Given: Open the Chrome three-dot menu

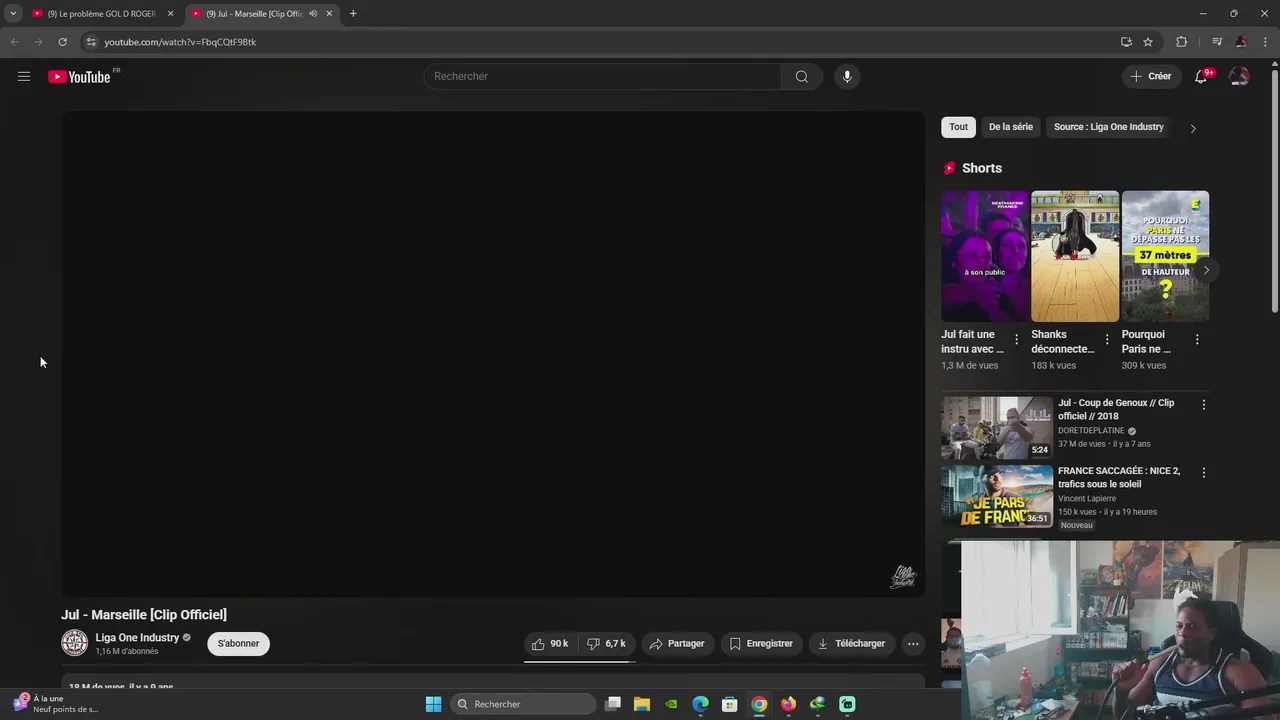Looking at the screenshot, I should (x=1266, y=42).
